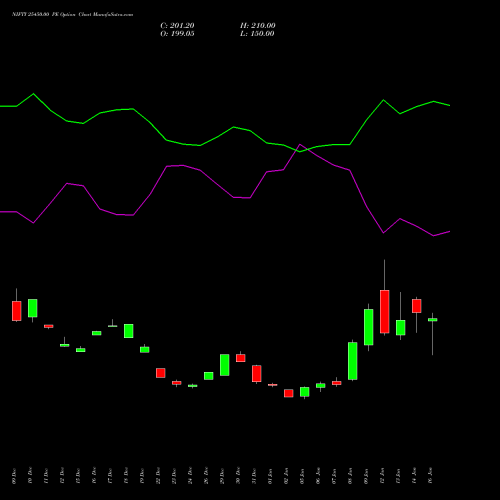Screen dimensions: 500x500
Task: Click the green candle for 10 Dec
Action: (32, 308)
